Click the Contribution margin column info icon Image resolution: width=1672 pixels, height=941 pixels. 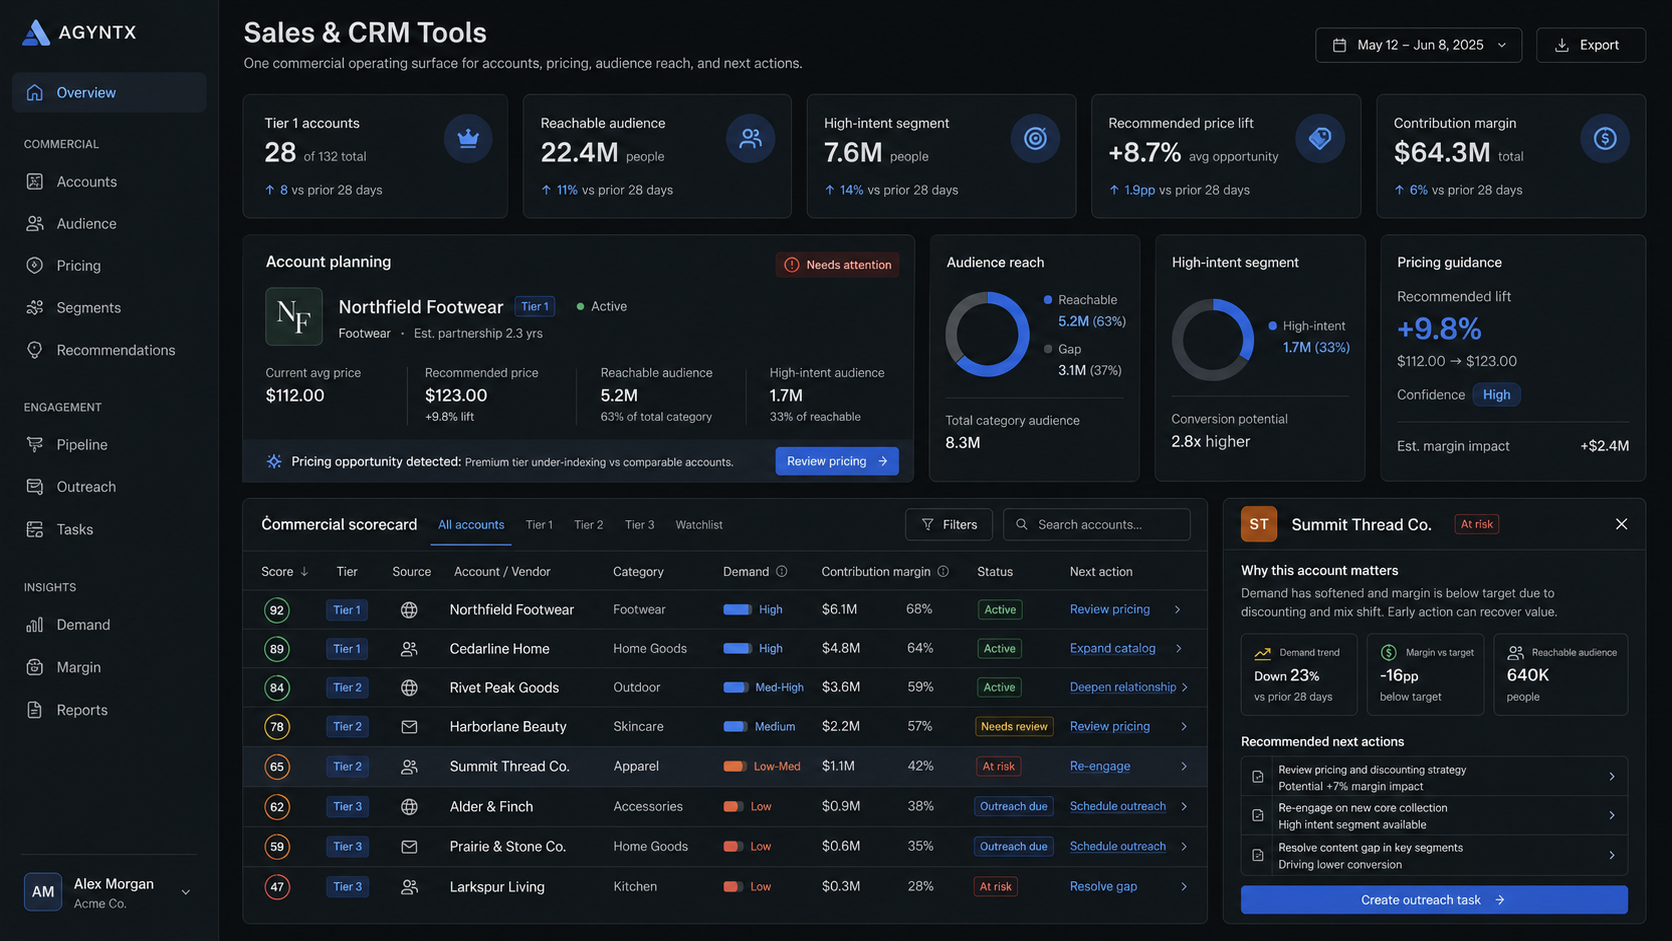click(x=943, y=571)
